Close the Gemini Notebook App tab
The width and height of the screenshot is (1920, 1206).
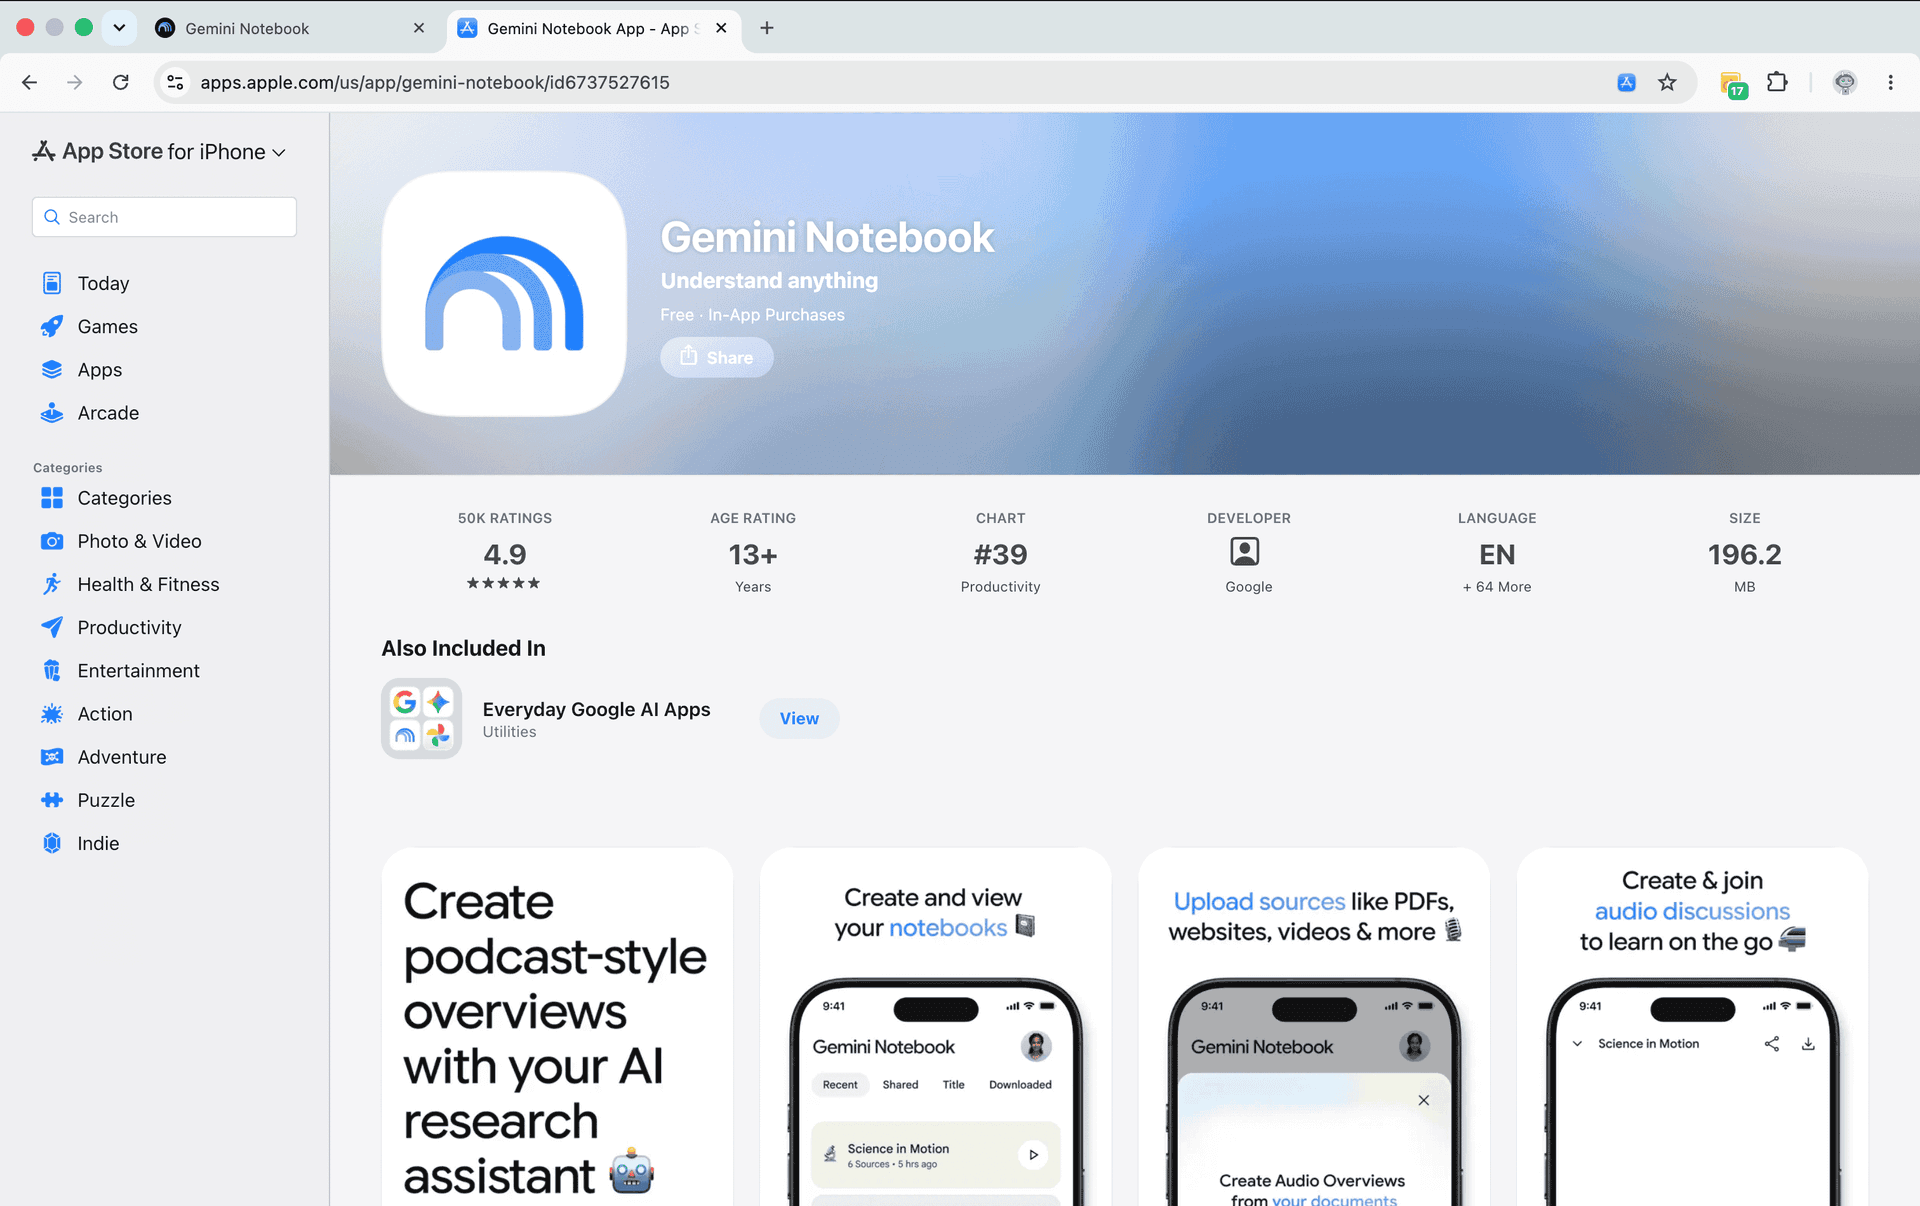point(721,28)
